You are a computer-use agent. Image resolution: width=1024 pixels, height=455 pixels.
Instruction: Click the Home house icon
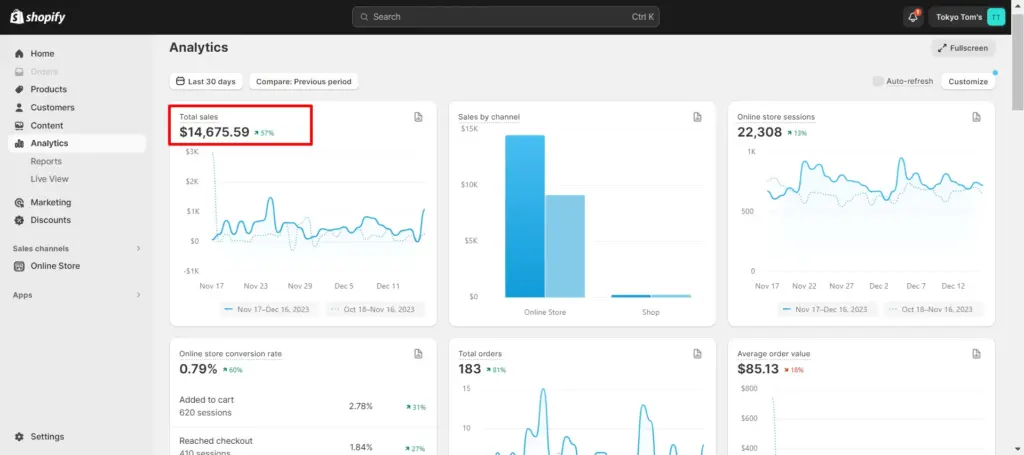pyautogui.click(x=19, y=54)
